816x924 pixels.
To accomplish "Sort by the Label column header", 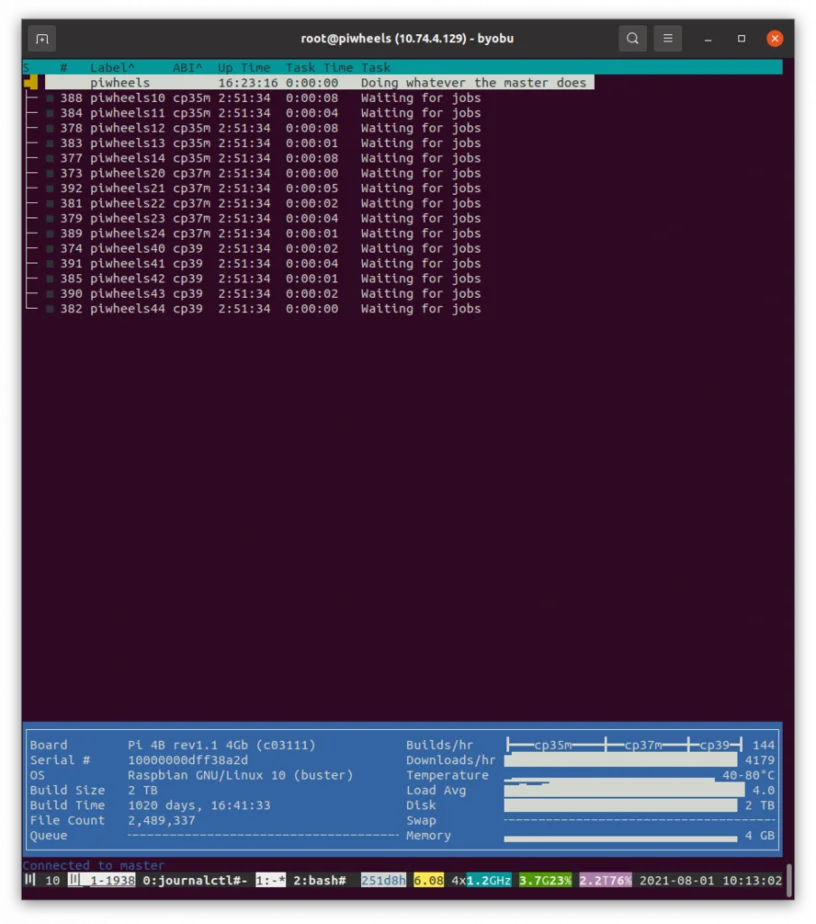I will [112, 68].
